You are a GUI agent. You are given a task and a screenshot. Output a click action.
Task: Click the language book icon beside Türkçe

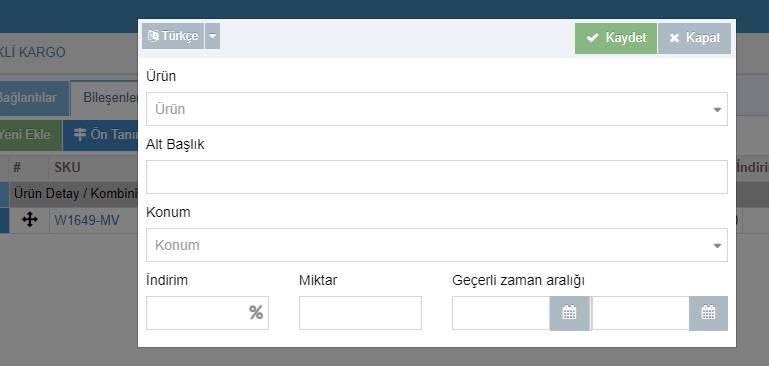[x=153, y=36]
